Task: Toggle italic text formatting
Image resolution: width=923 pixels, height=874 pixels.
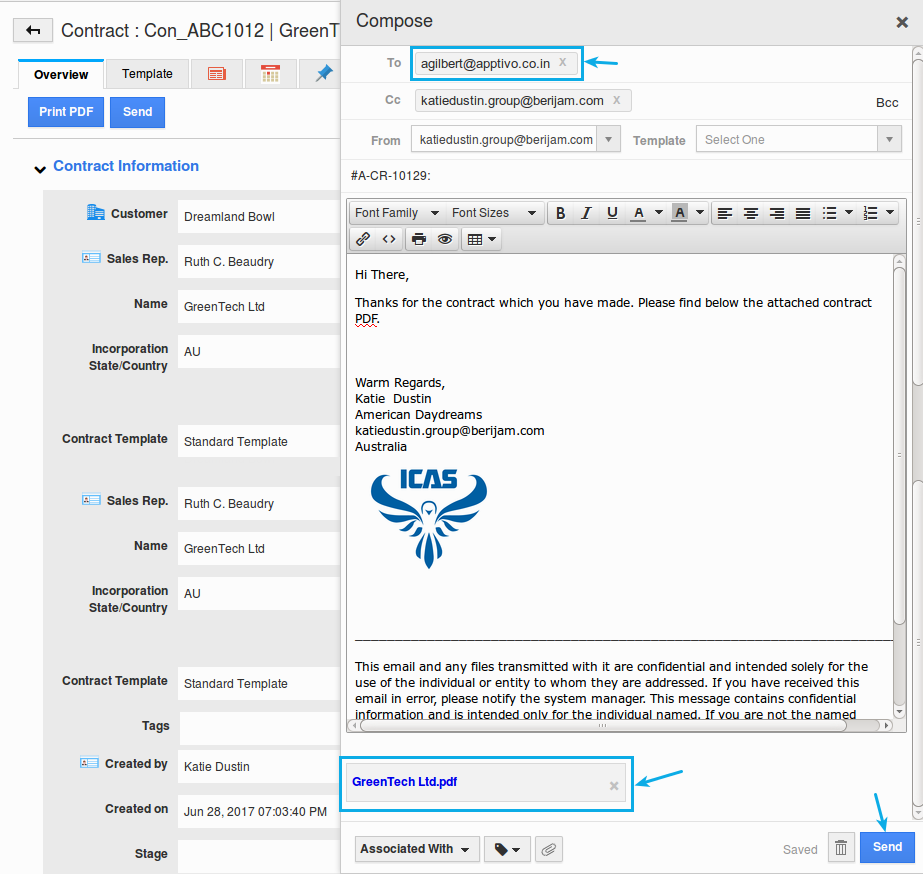Action: point(586,213)
